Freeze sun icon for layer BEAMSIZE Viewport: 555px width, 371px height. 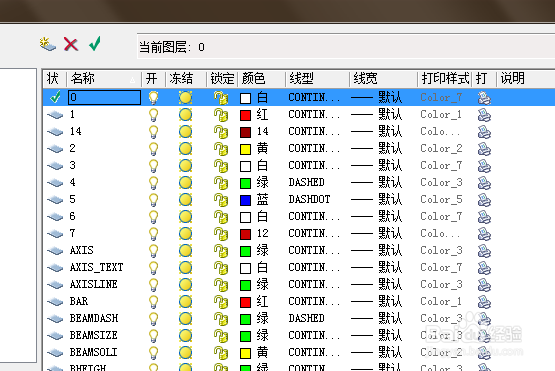[x=185, y=336]
